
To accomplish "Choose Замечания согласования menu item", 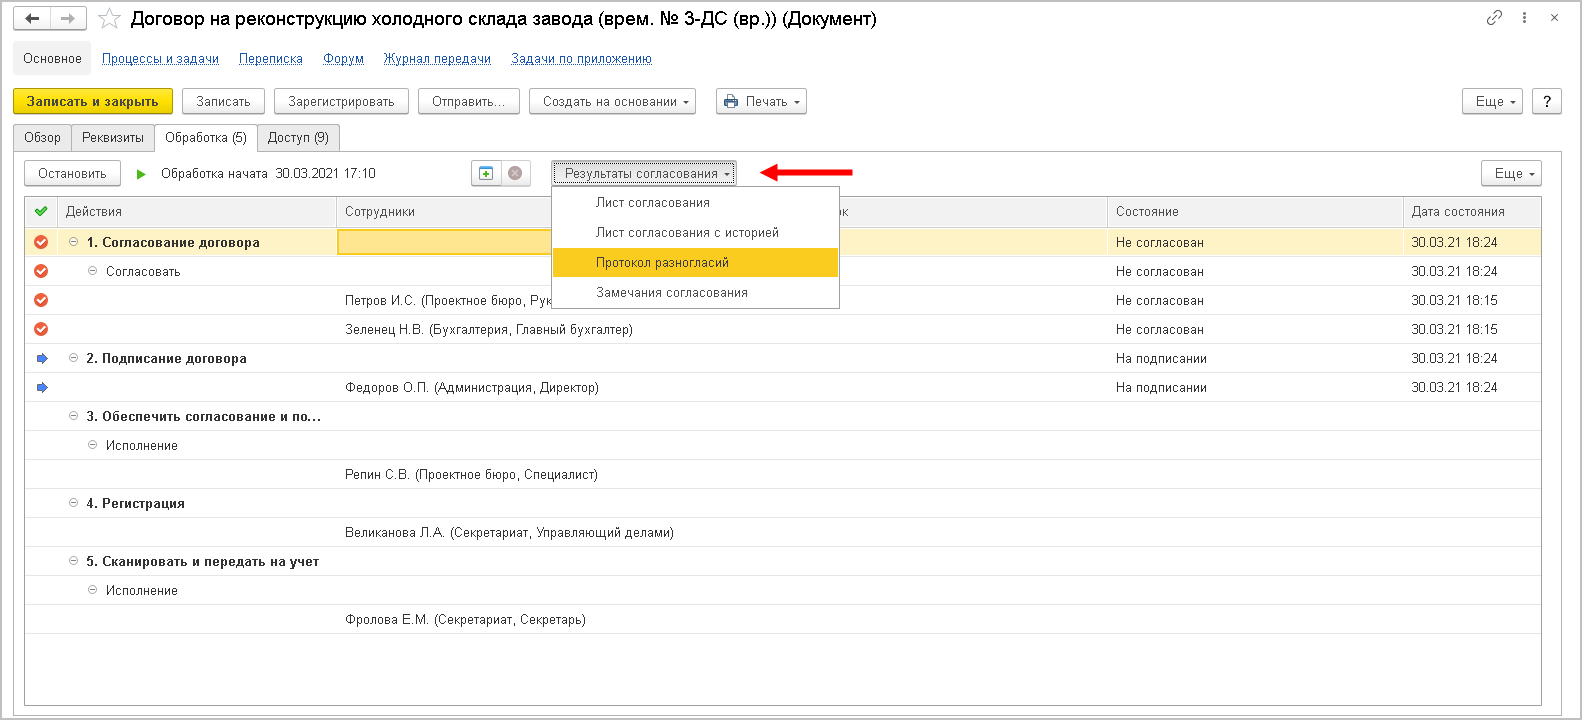I will coord(695,292).
